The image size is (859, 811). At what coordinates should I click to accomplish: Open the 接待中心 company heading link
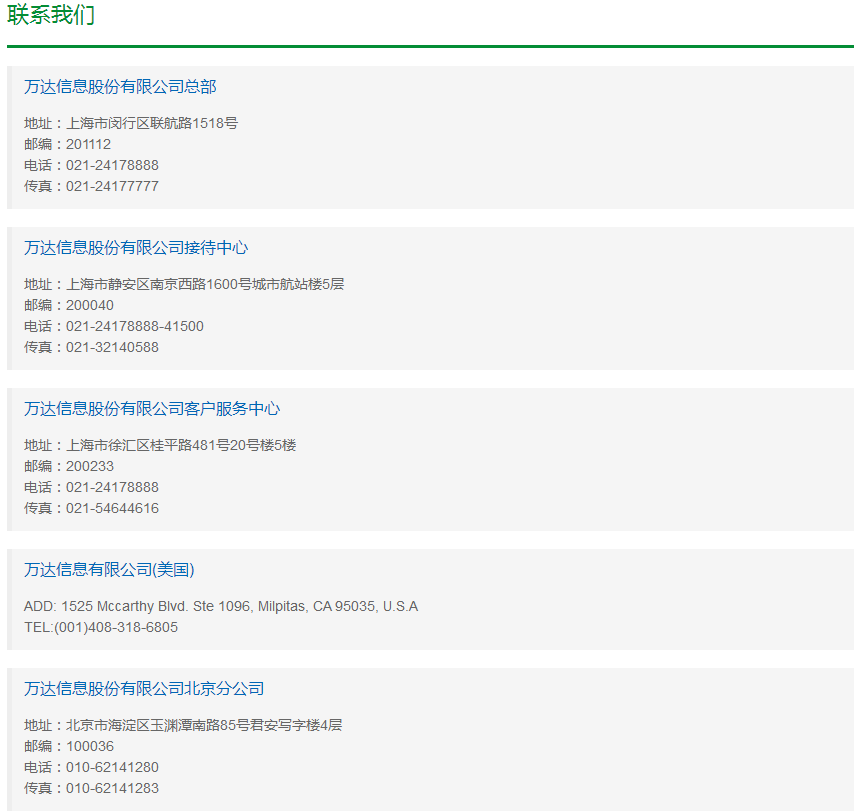click(136, 248)
